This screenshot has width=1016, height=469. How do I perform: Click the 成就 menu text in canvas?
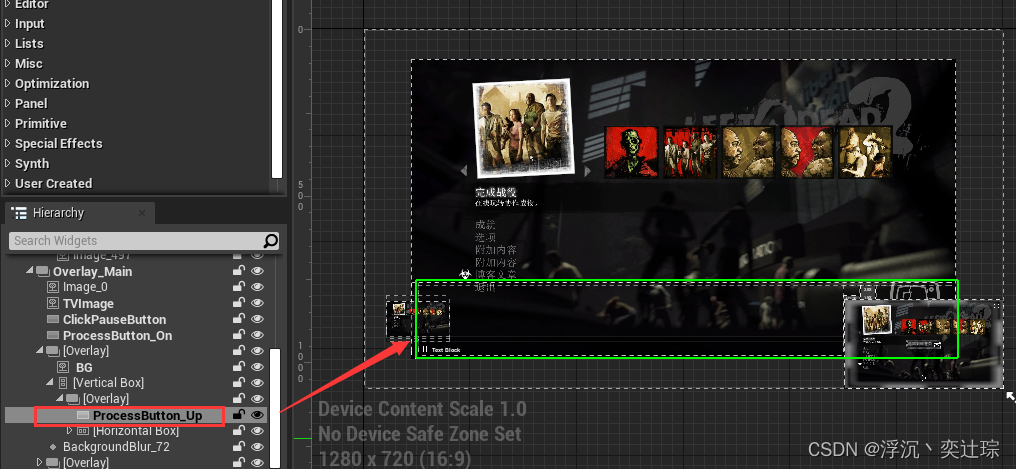(485, 225)
